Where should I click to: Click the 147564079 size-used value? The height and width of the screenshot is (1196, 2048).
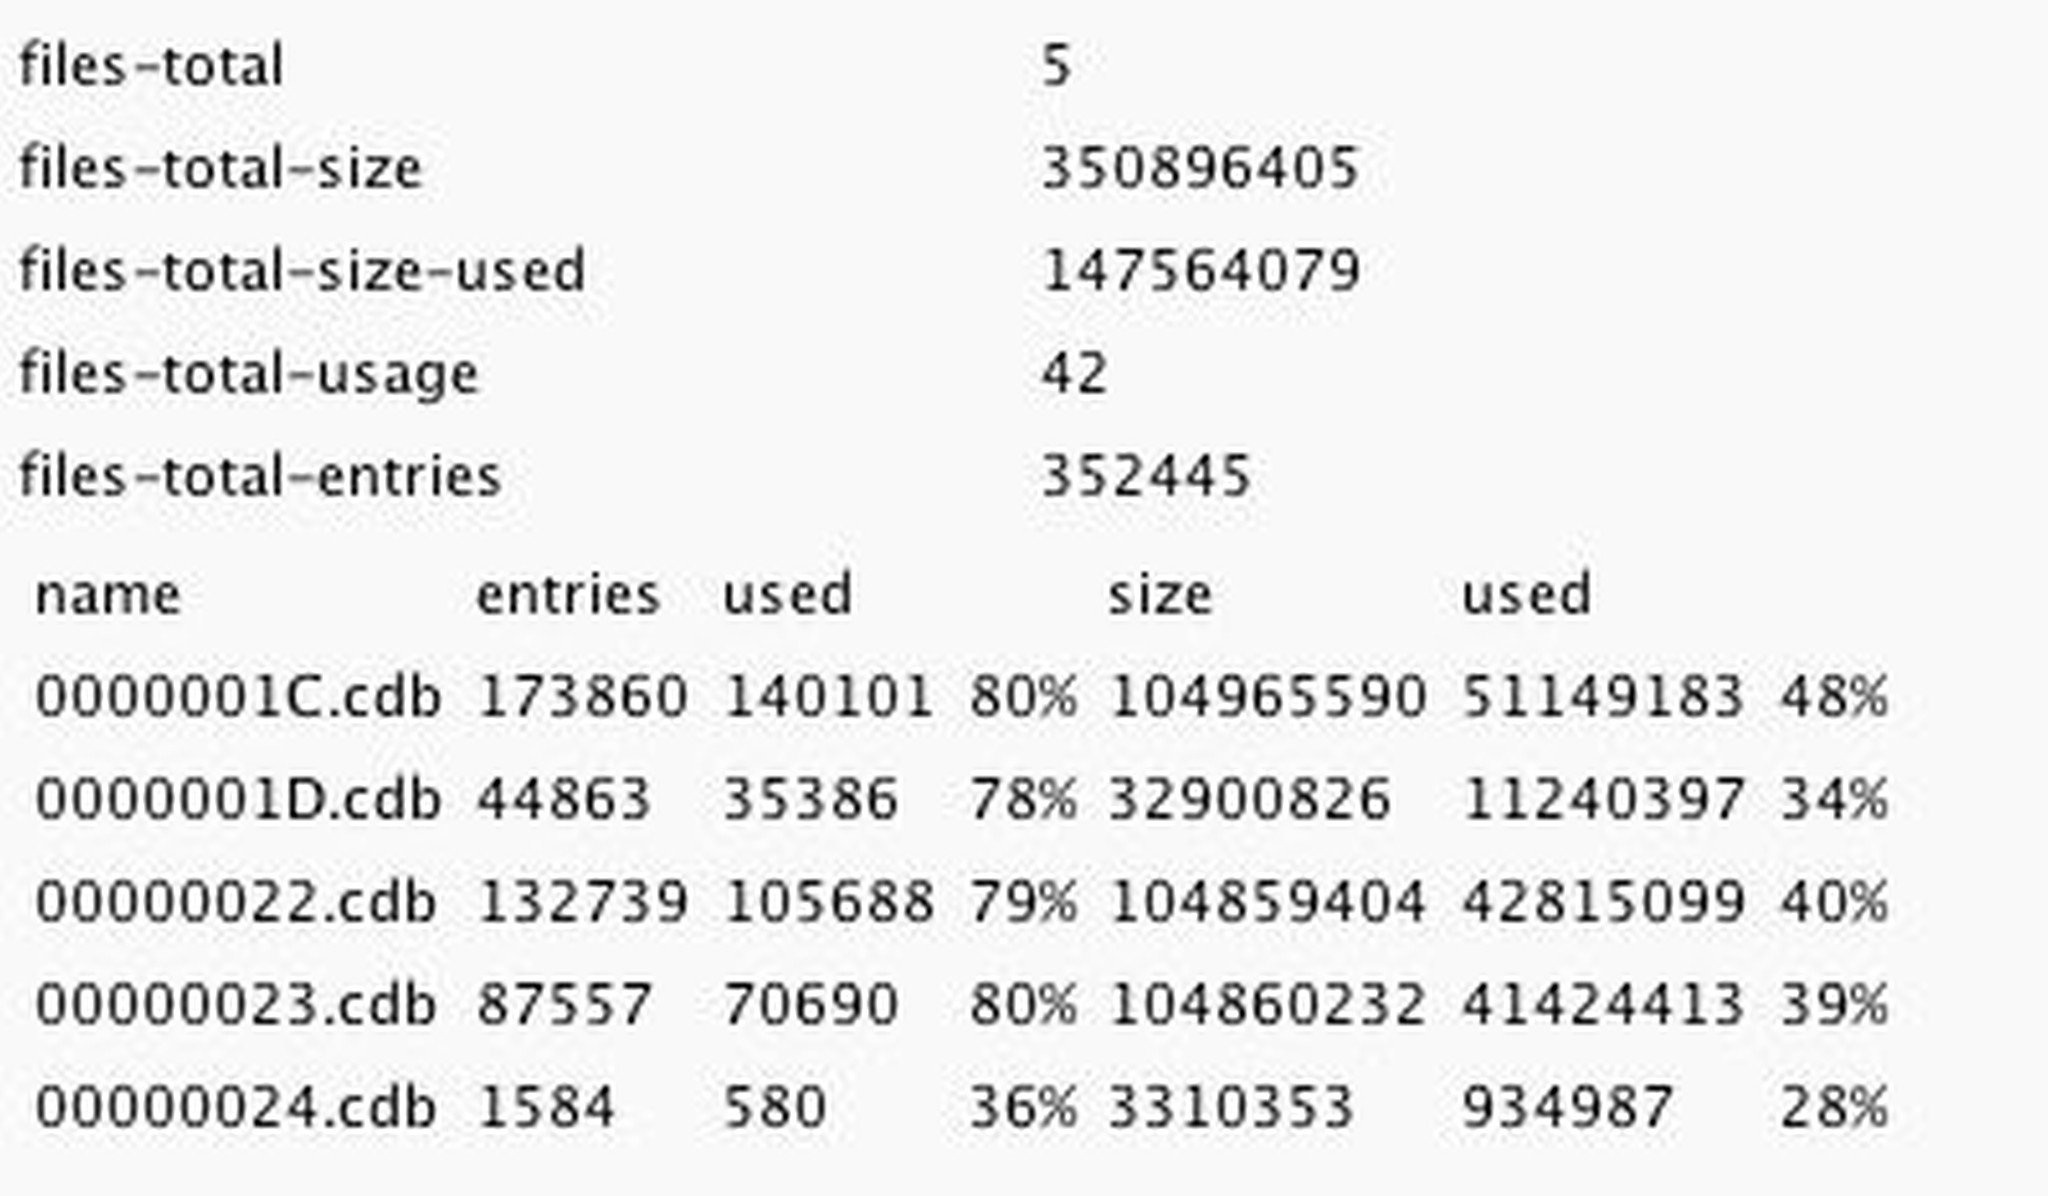click(x=1200, y=271)
